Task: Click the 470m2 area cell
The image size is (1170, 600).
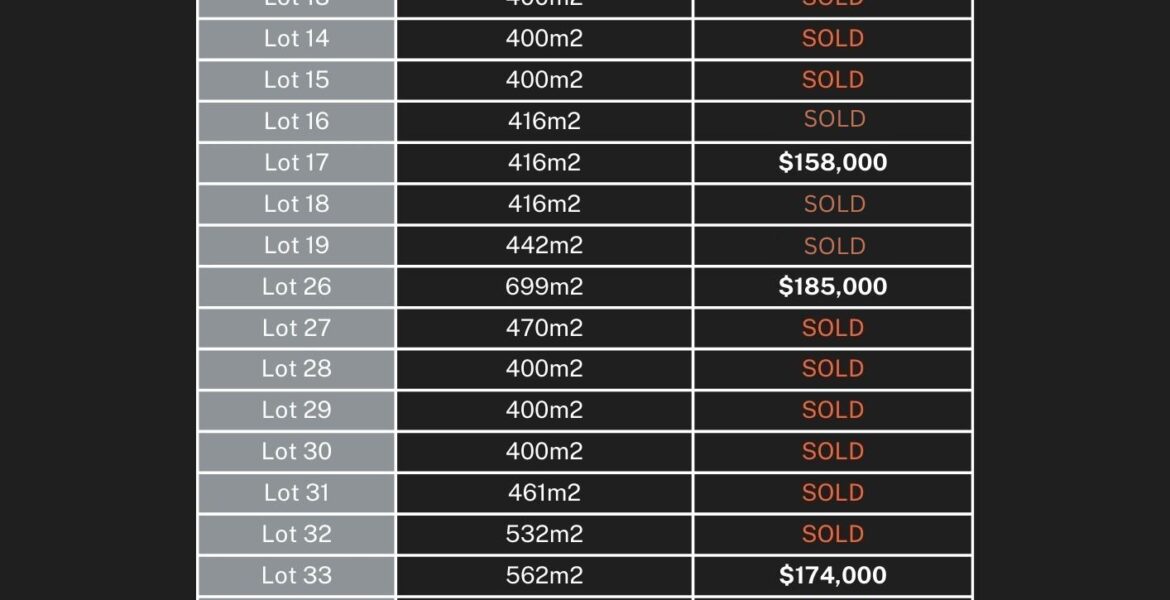Action: tap(544, 328)
